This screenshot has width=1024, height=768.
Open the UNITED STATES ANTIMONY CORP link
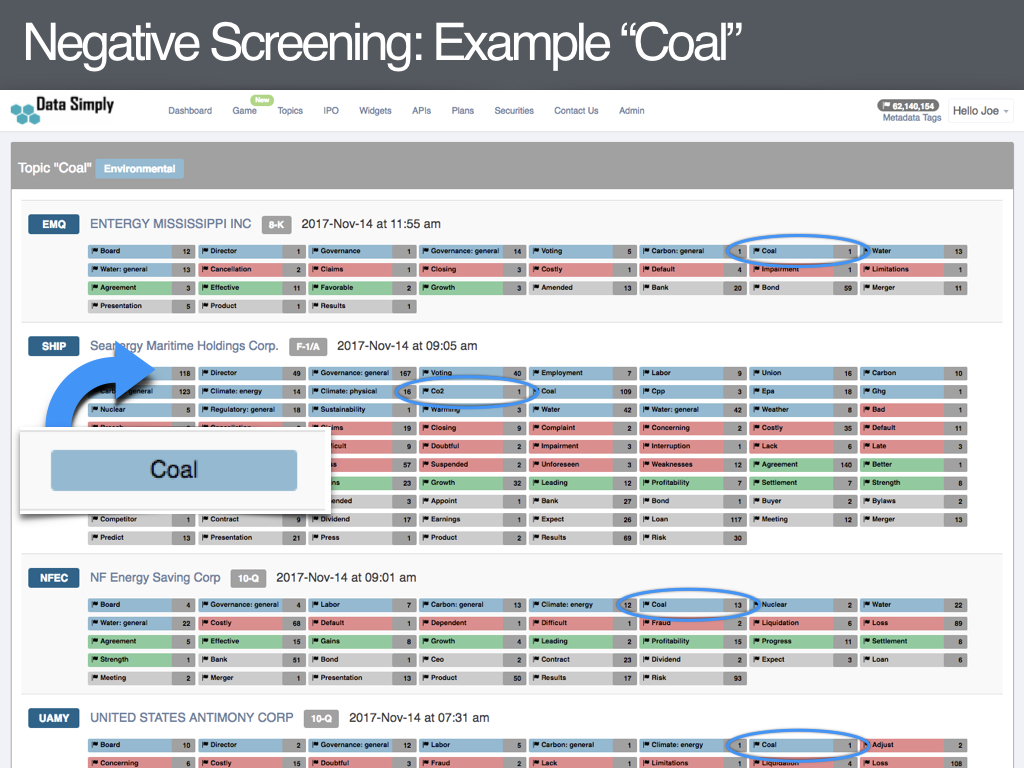click(191, 717)
